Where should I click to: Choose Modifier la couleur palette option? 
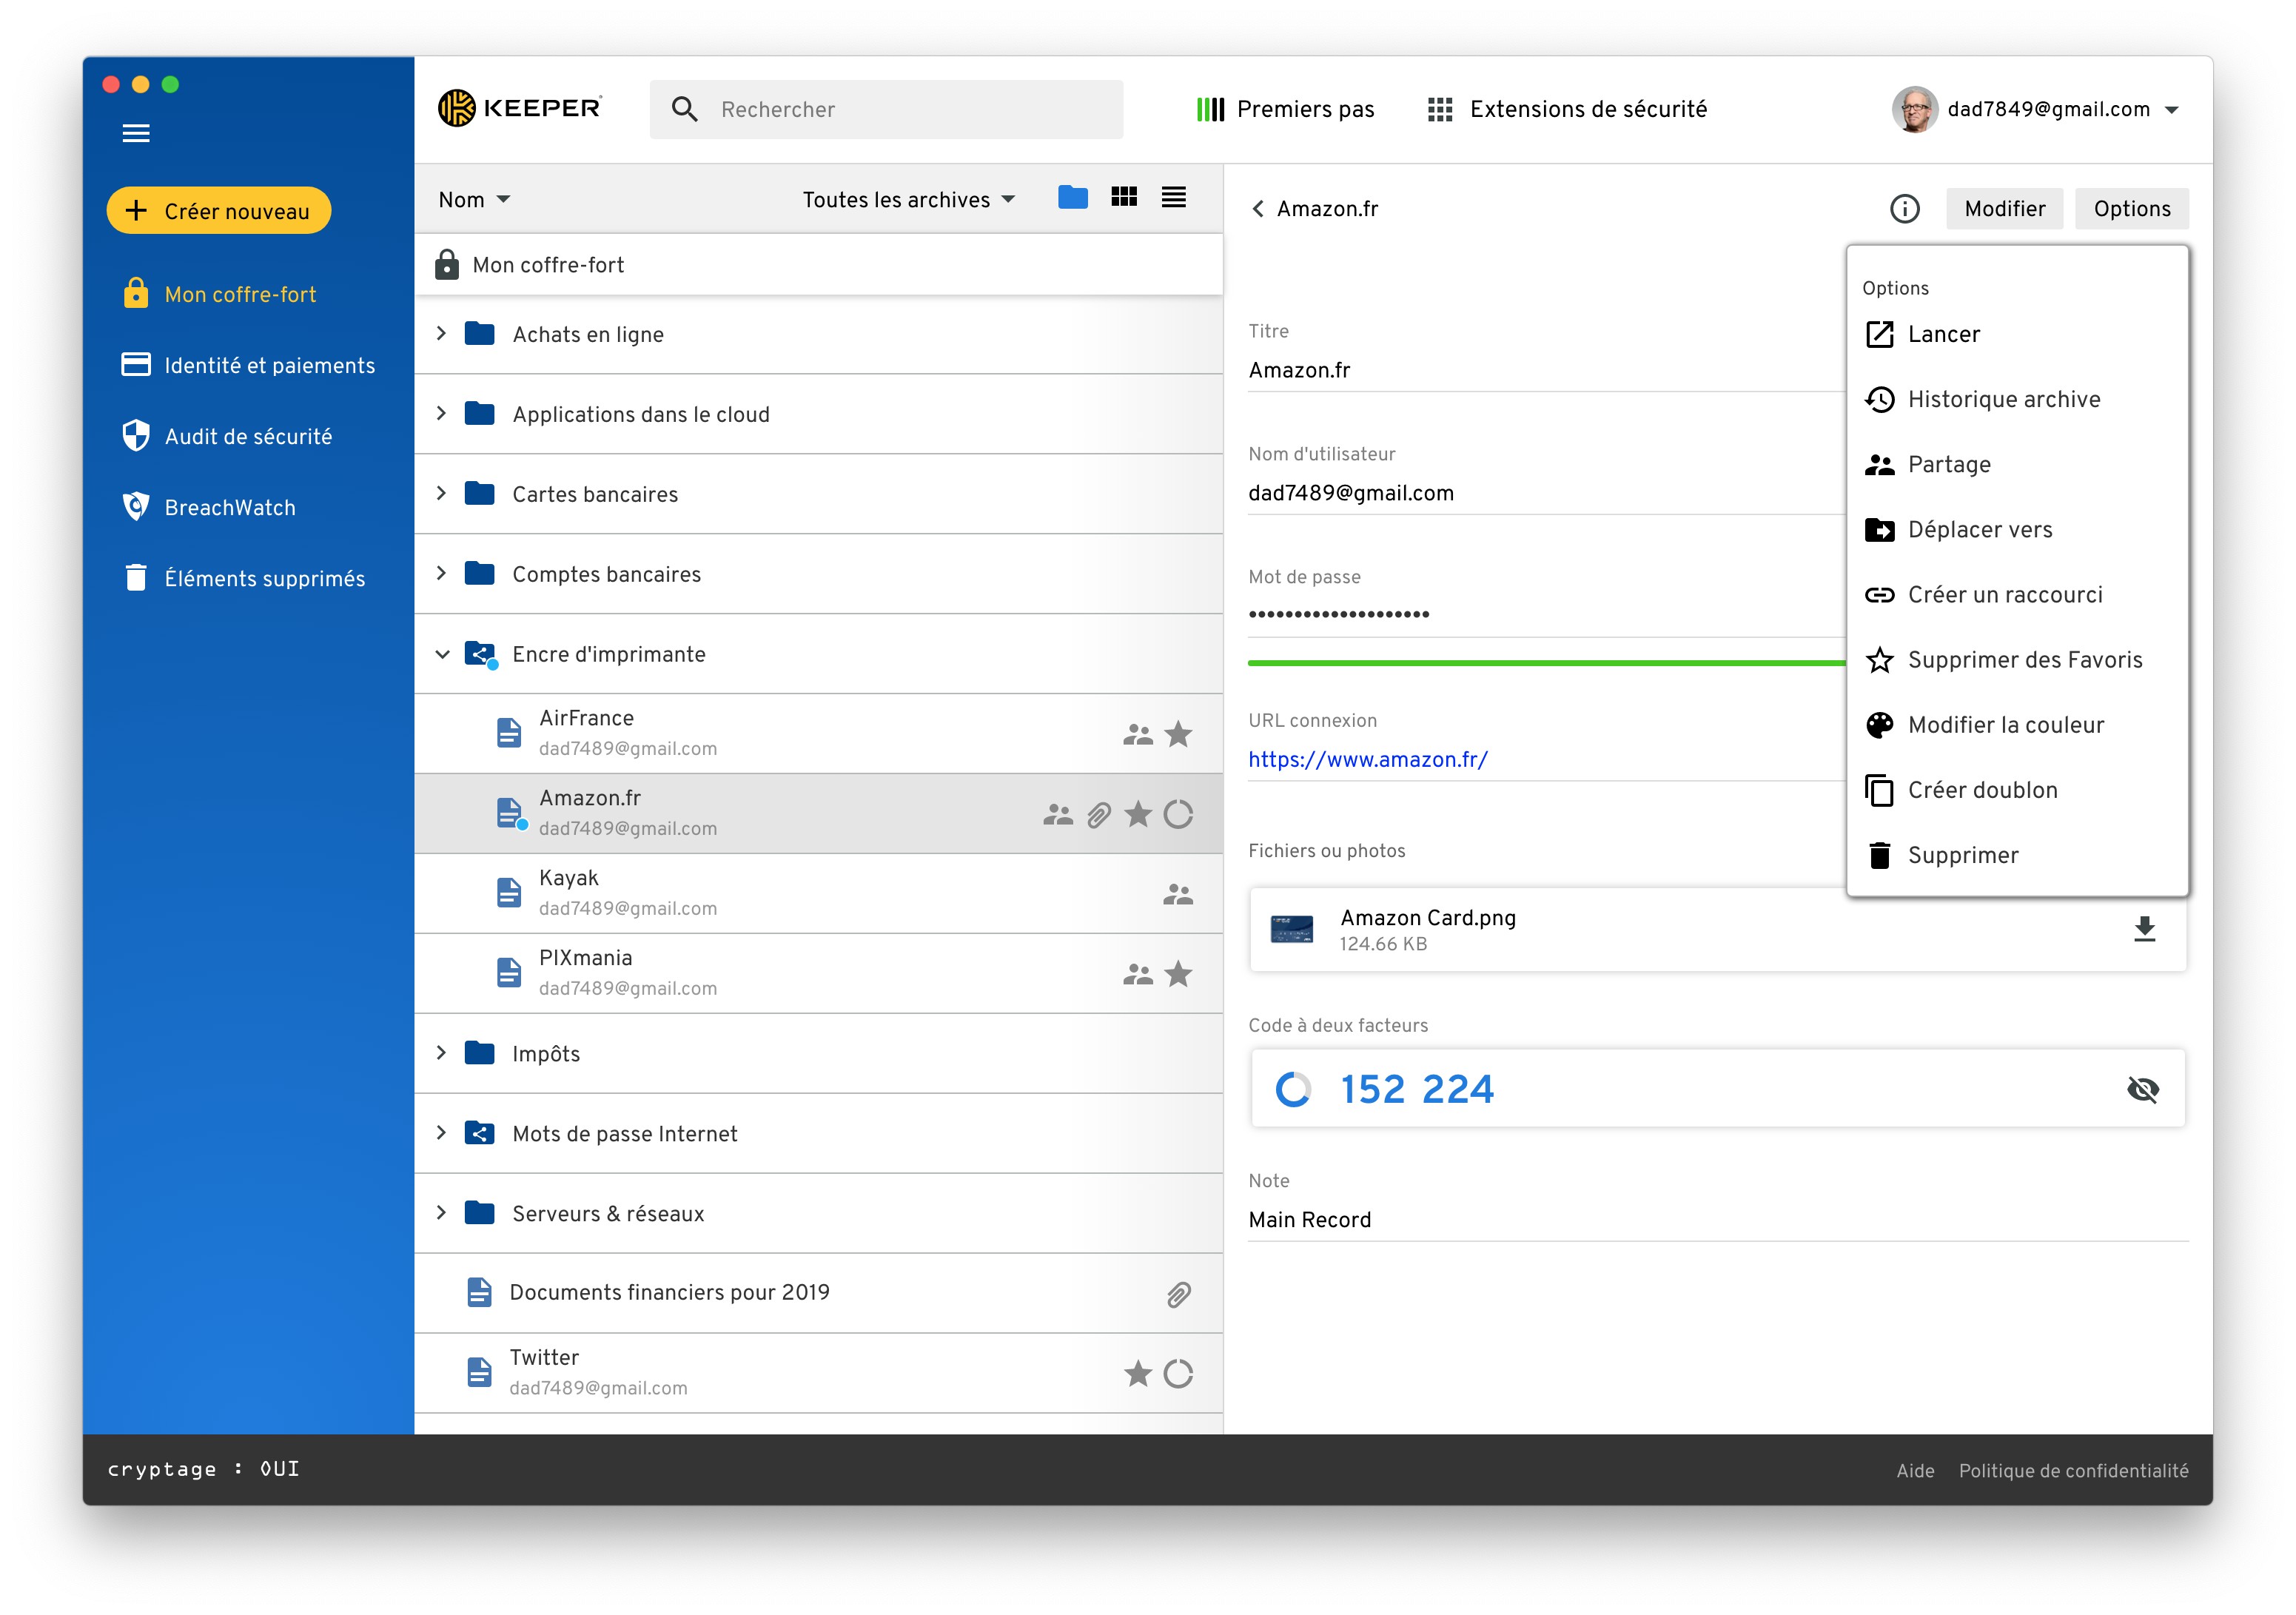pyautogui.click(x=2005, y=725)
